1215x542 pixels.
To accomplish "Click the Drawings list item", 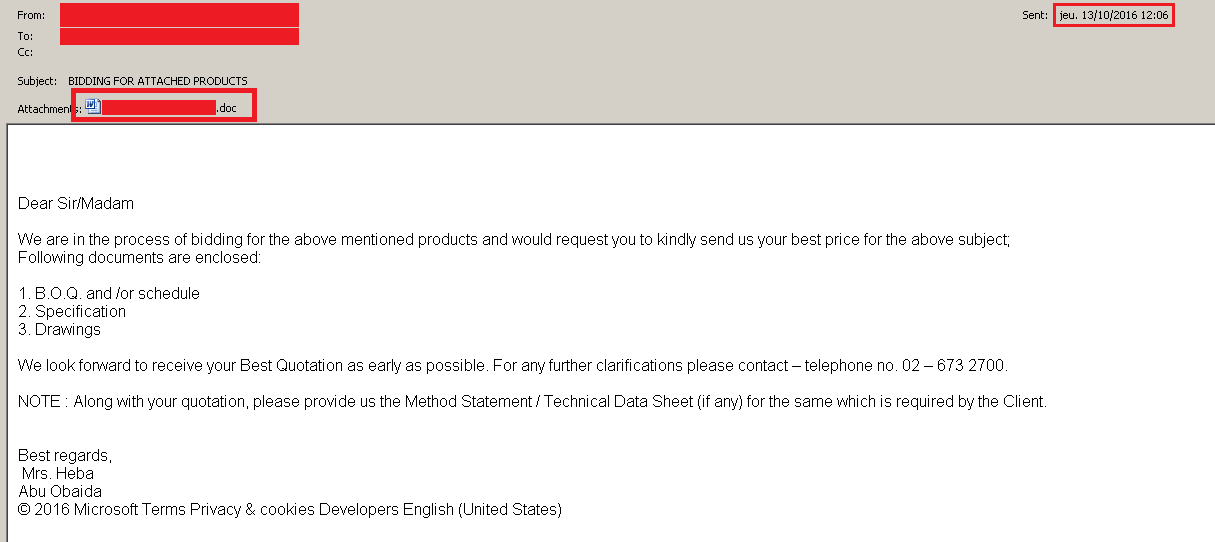I will click(59, 330).
